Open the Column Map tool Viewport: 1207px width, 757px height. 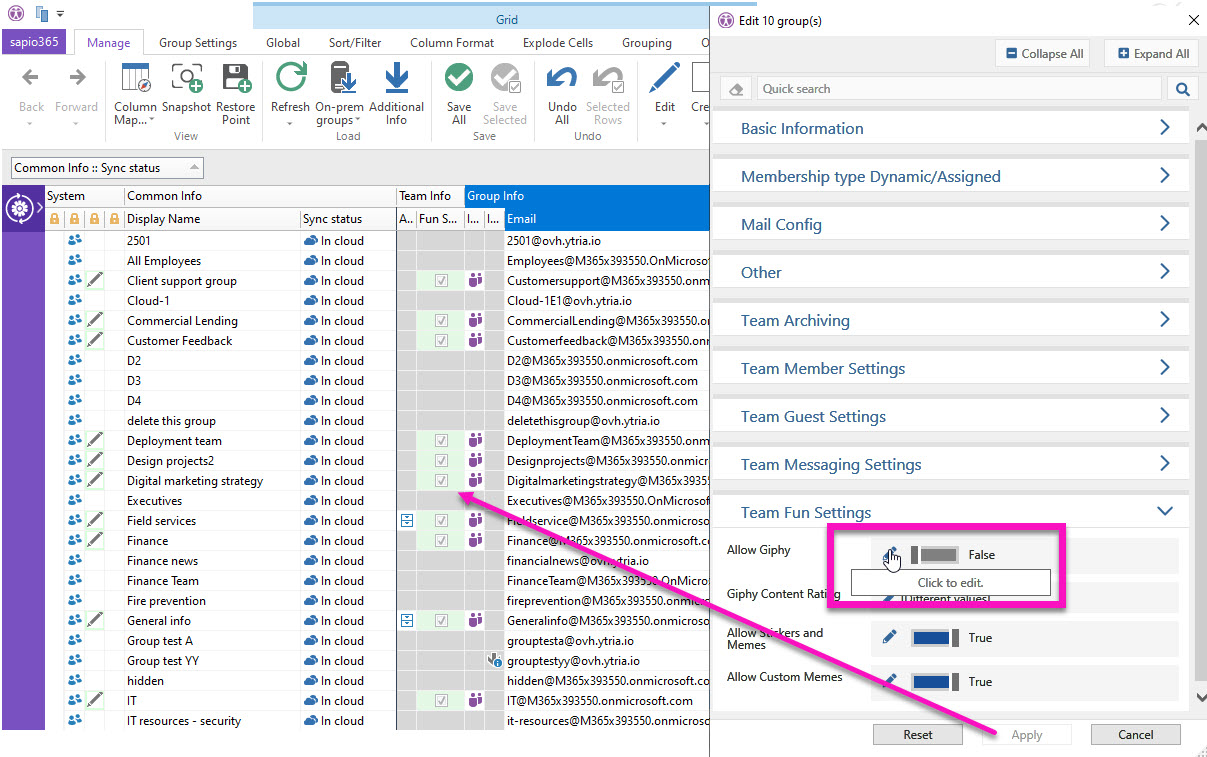click(135, 79)
